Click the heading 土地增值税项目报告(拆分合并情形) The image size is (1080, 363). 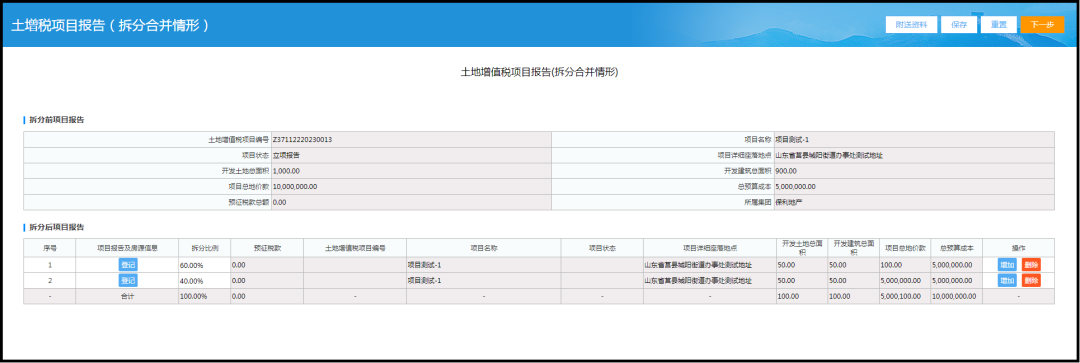539,72
